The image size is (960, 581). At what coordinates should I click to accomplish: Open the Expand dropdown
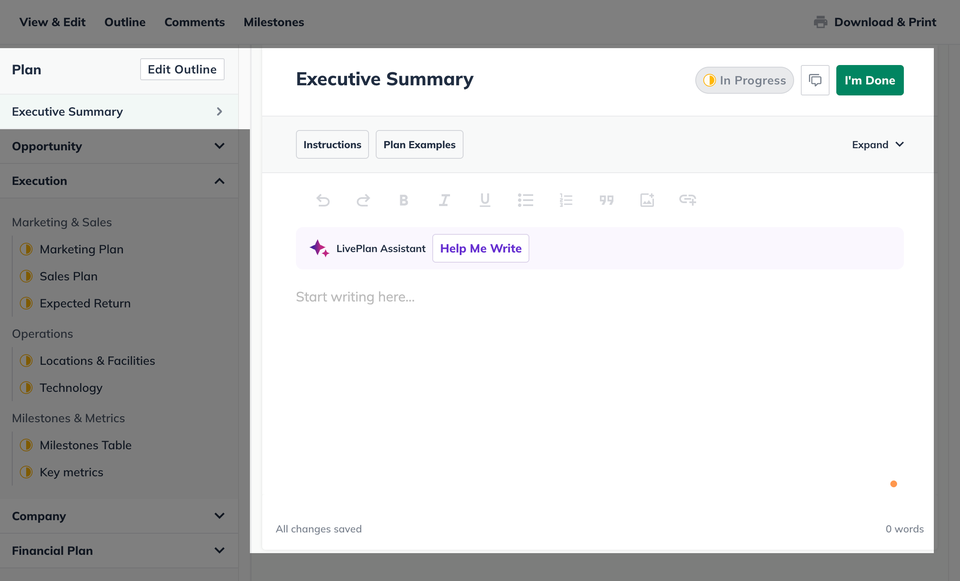pyautogui.click(x=877, y=144)
